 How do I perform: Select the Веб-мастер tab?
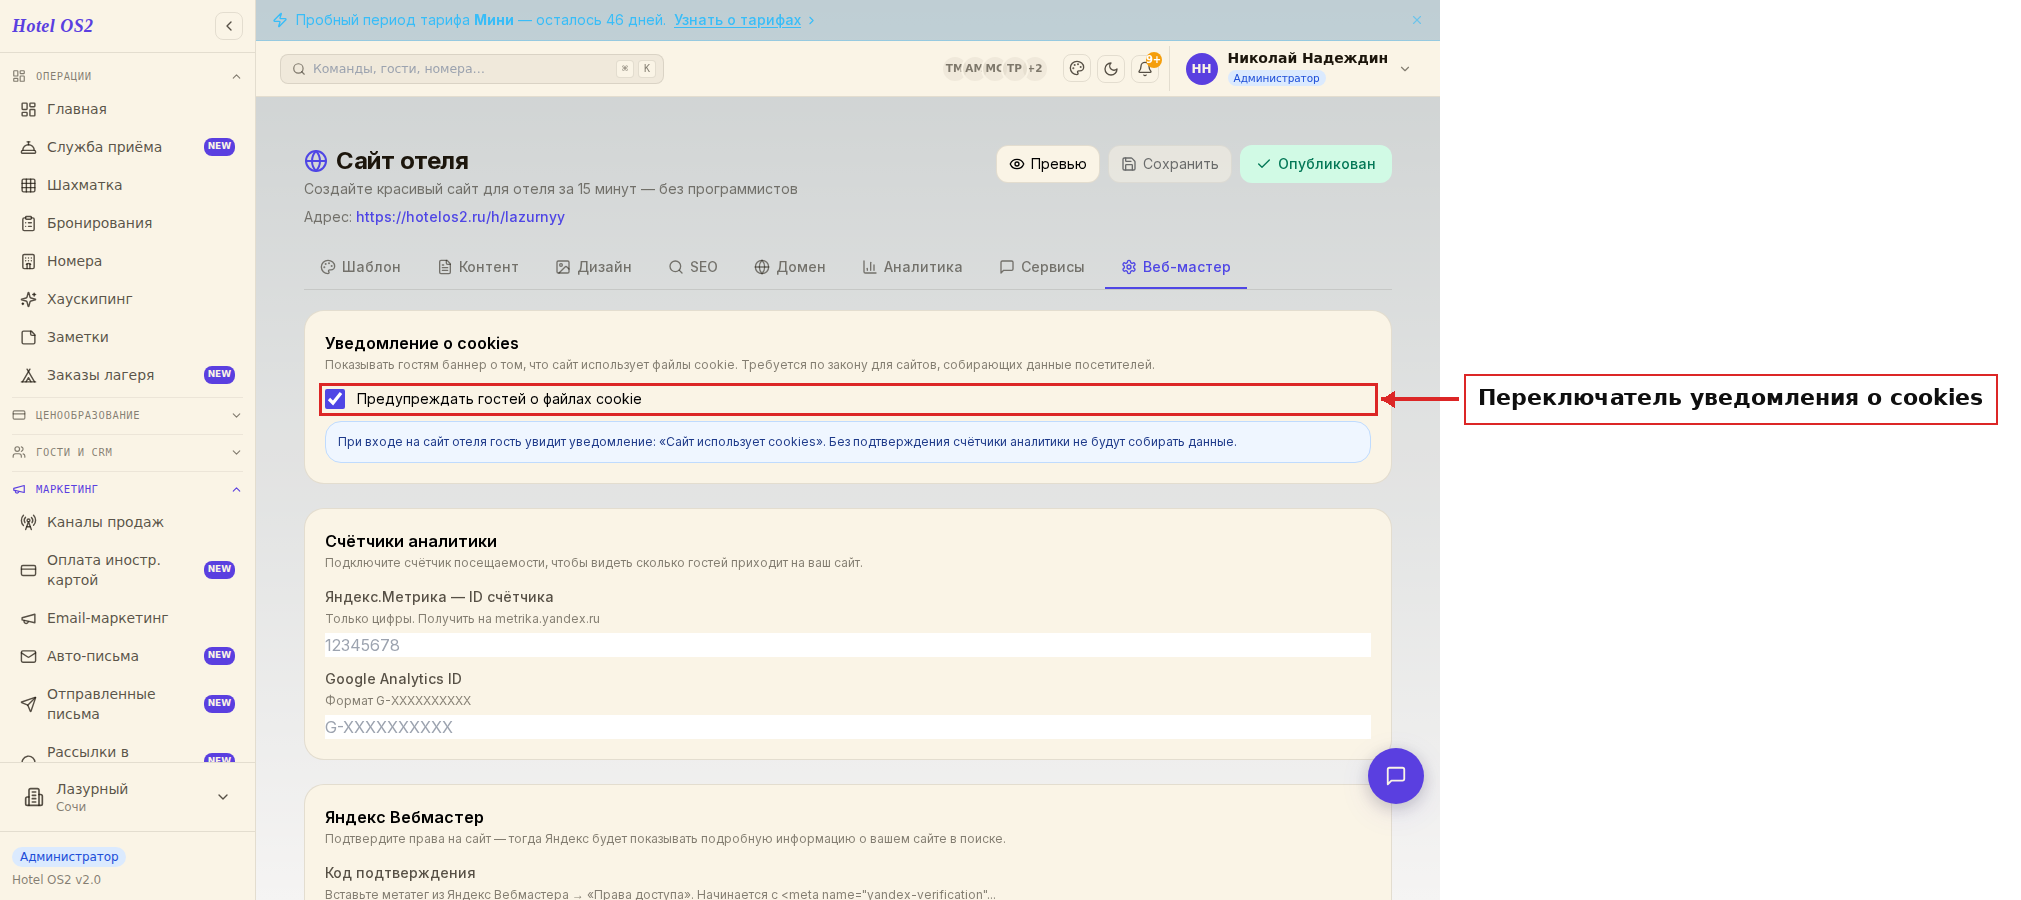[1176, 267]
